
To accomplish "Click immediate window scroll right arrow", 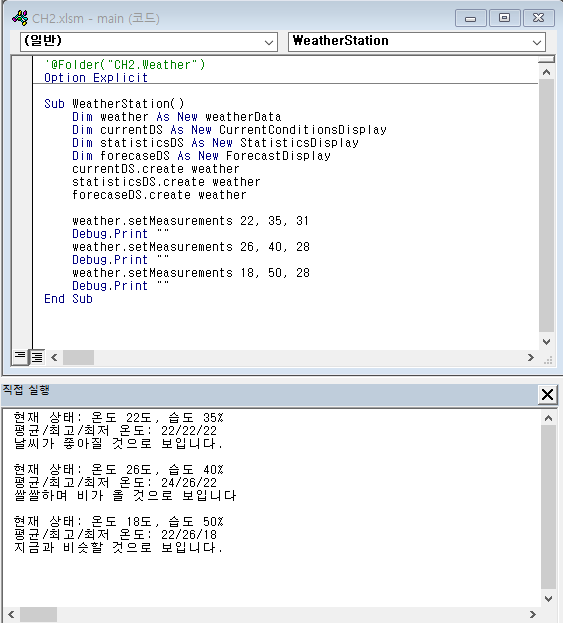I will coord(533,615).
